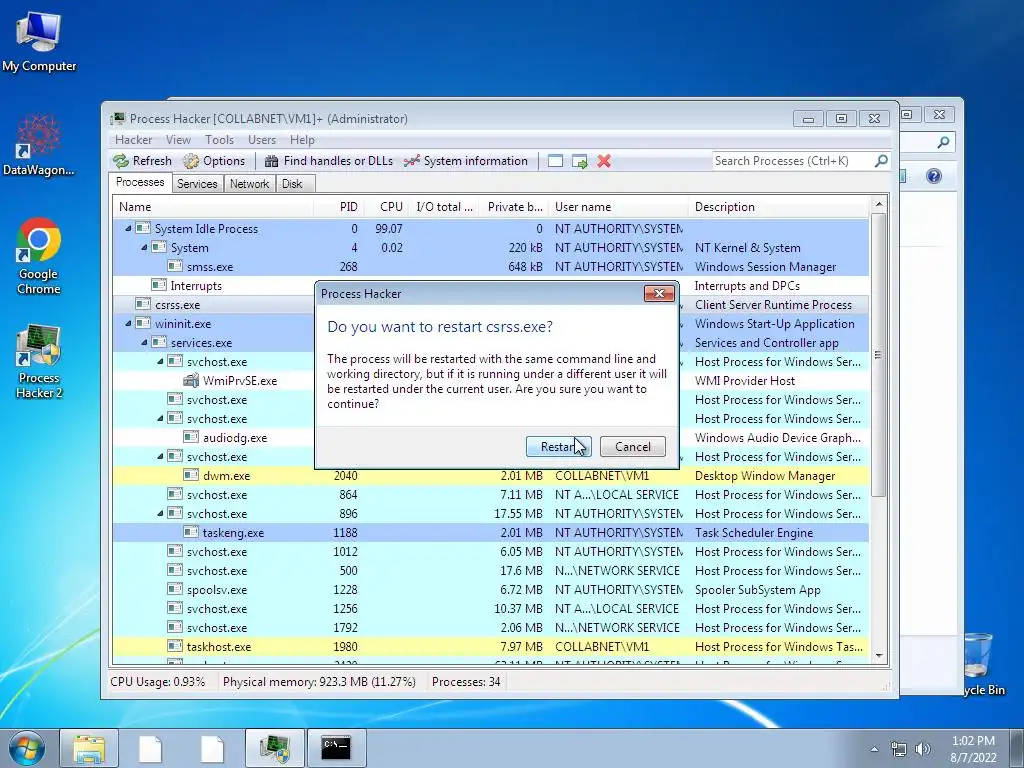Open the Hacker menu
The image size is (1024, 768).
[x=133, y=140]
